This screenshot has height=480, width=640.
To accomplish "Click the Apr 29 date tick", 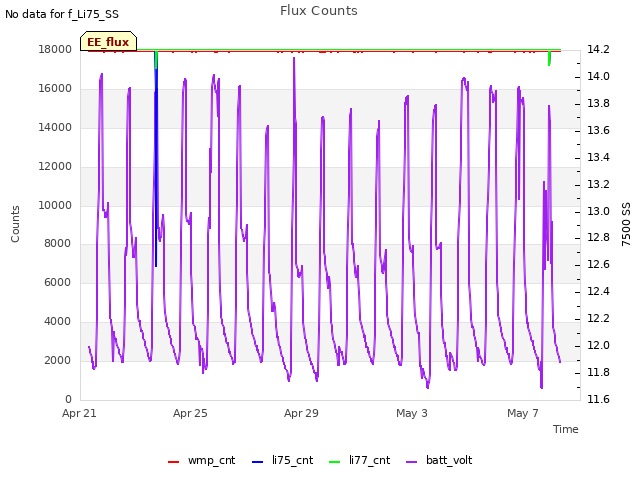I will (301, 413).
